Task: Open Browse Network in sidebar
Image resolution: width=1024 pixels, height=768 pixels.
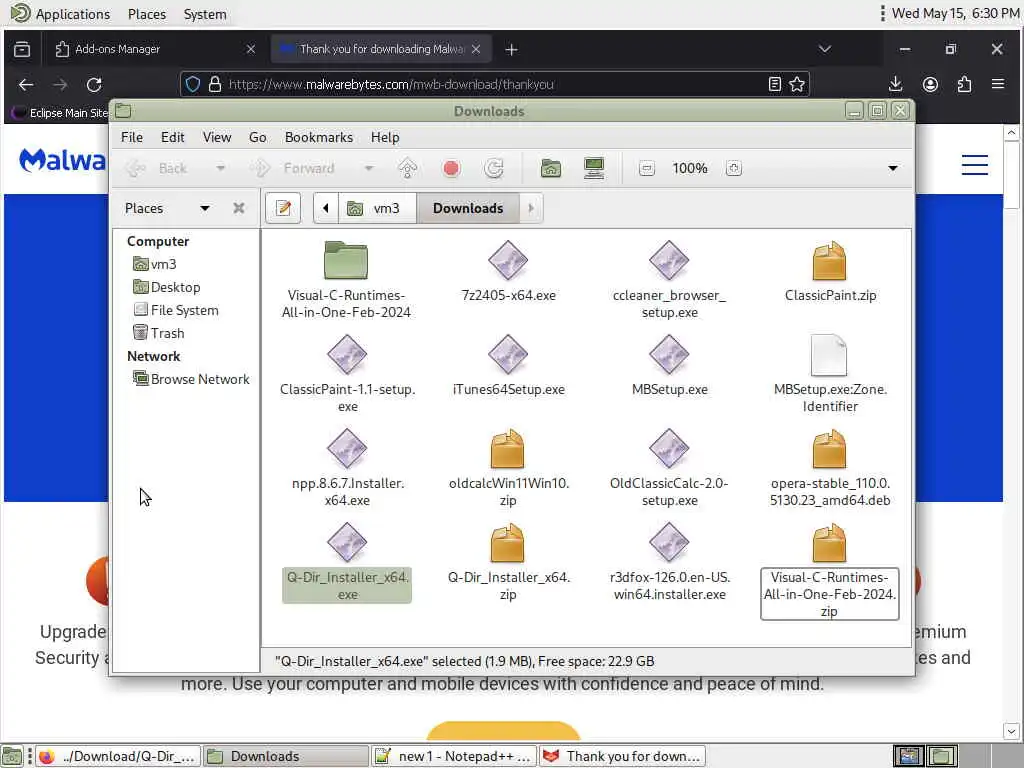Action: pyautogui.click(x=191, y=379)
